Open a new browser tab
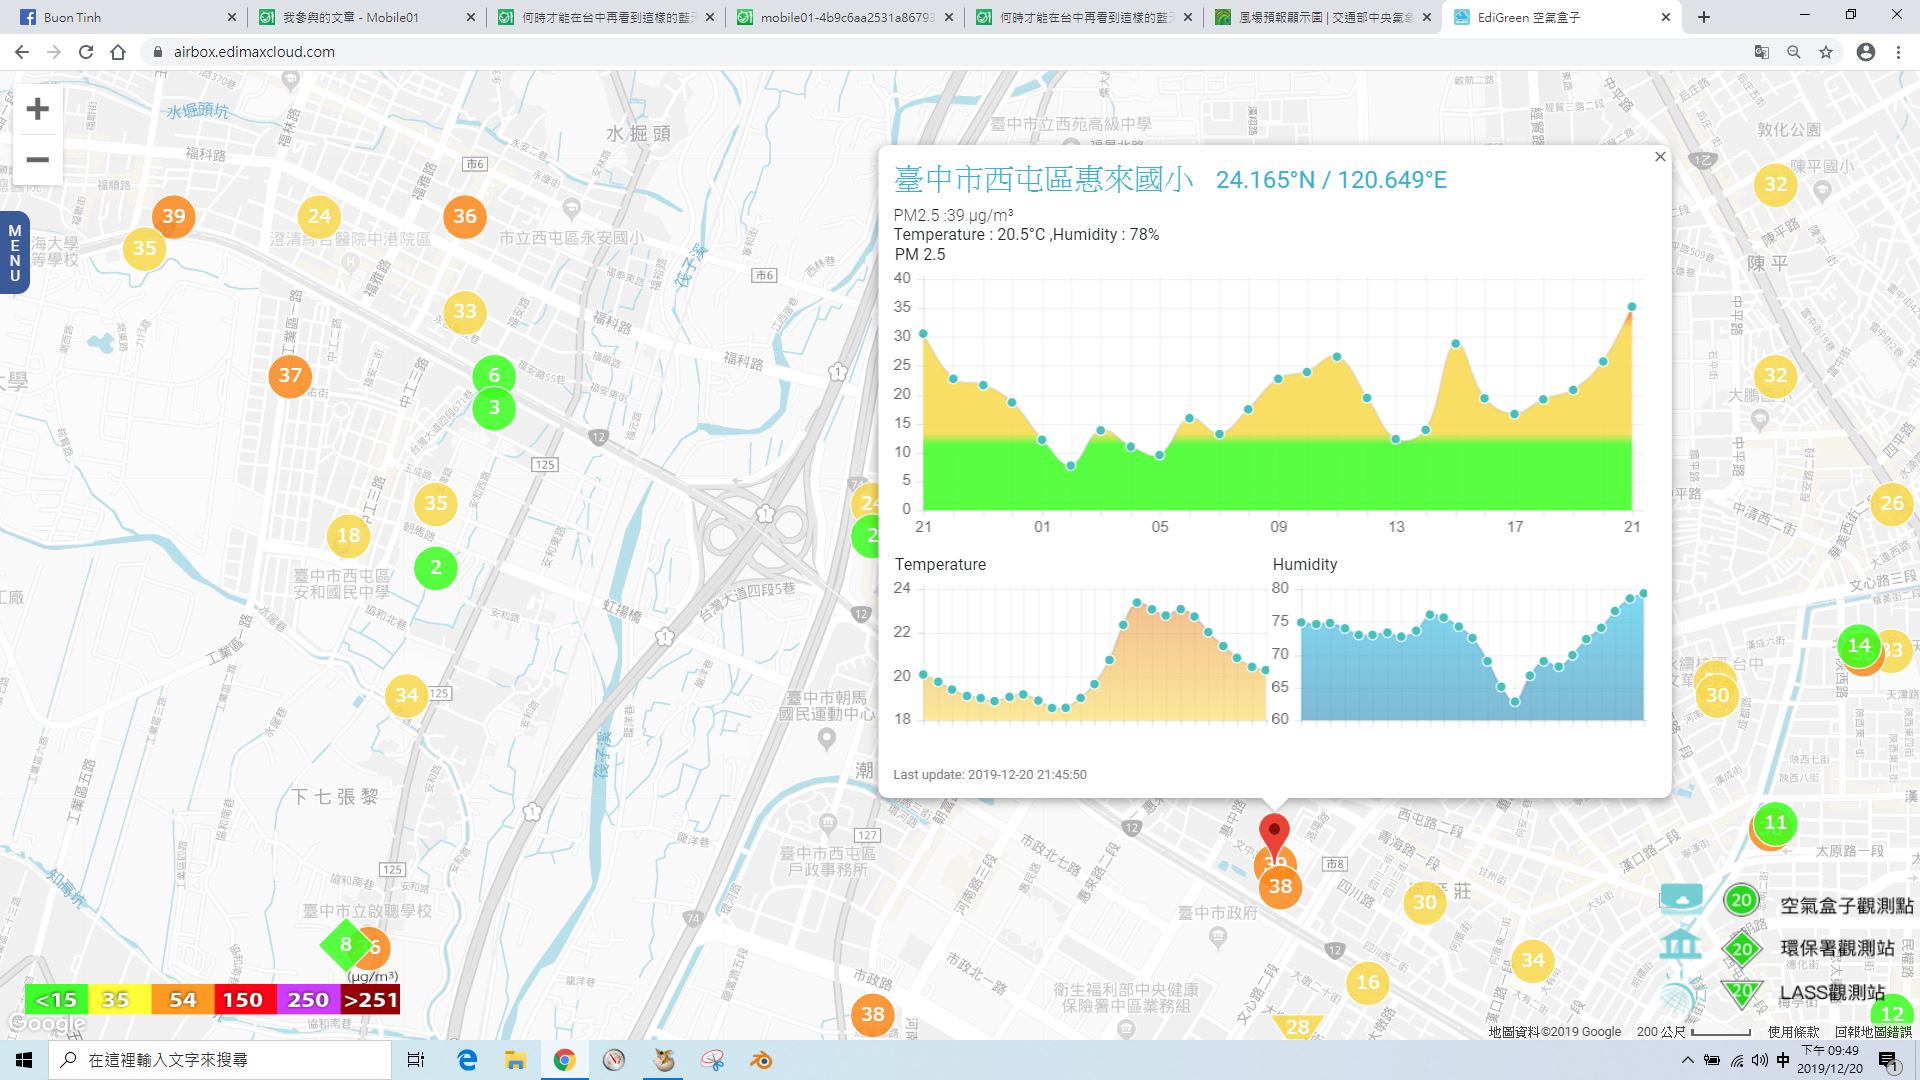Viewport: 1920px width, 1080px height. pos(1704,17)
